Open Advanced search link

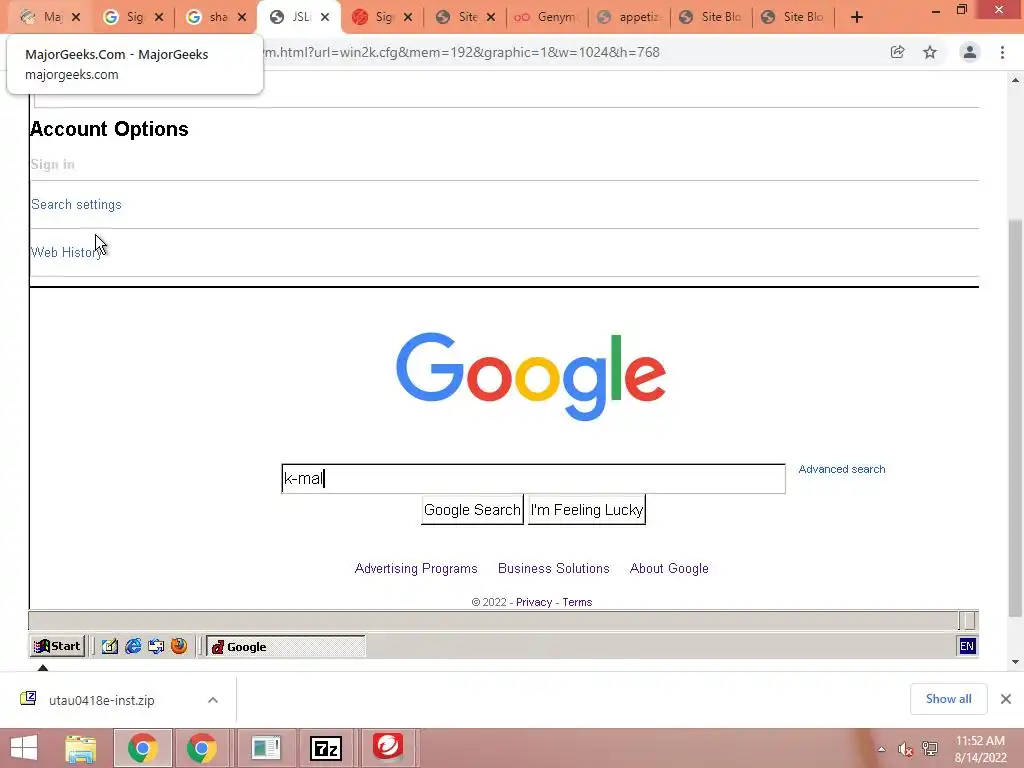coord(842,469)
